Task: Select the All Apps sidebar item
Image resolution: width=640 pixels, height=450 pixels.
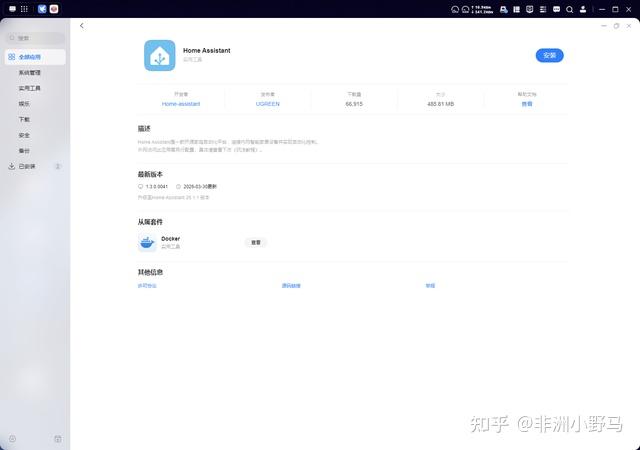Action: pyautogui.click(x=35, y=57)
